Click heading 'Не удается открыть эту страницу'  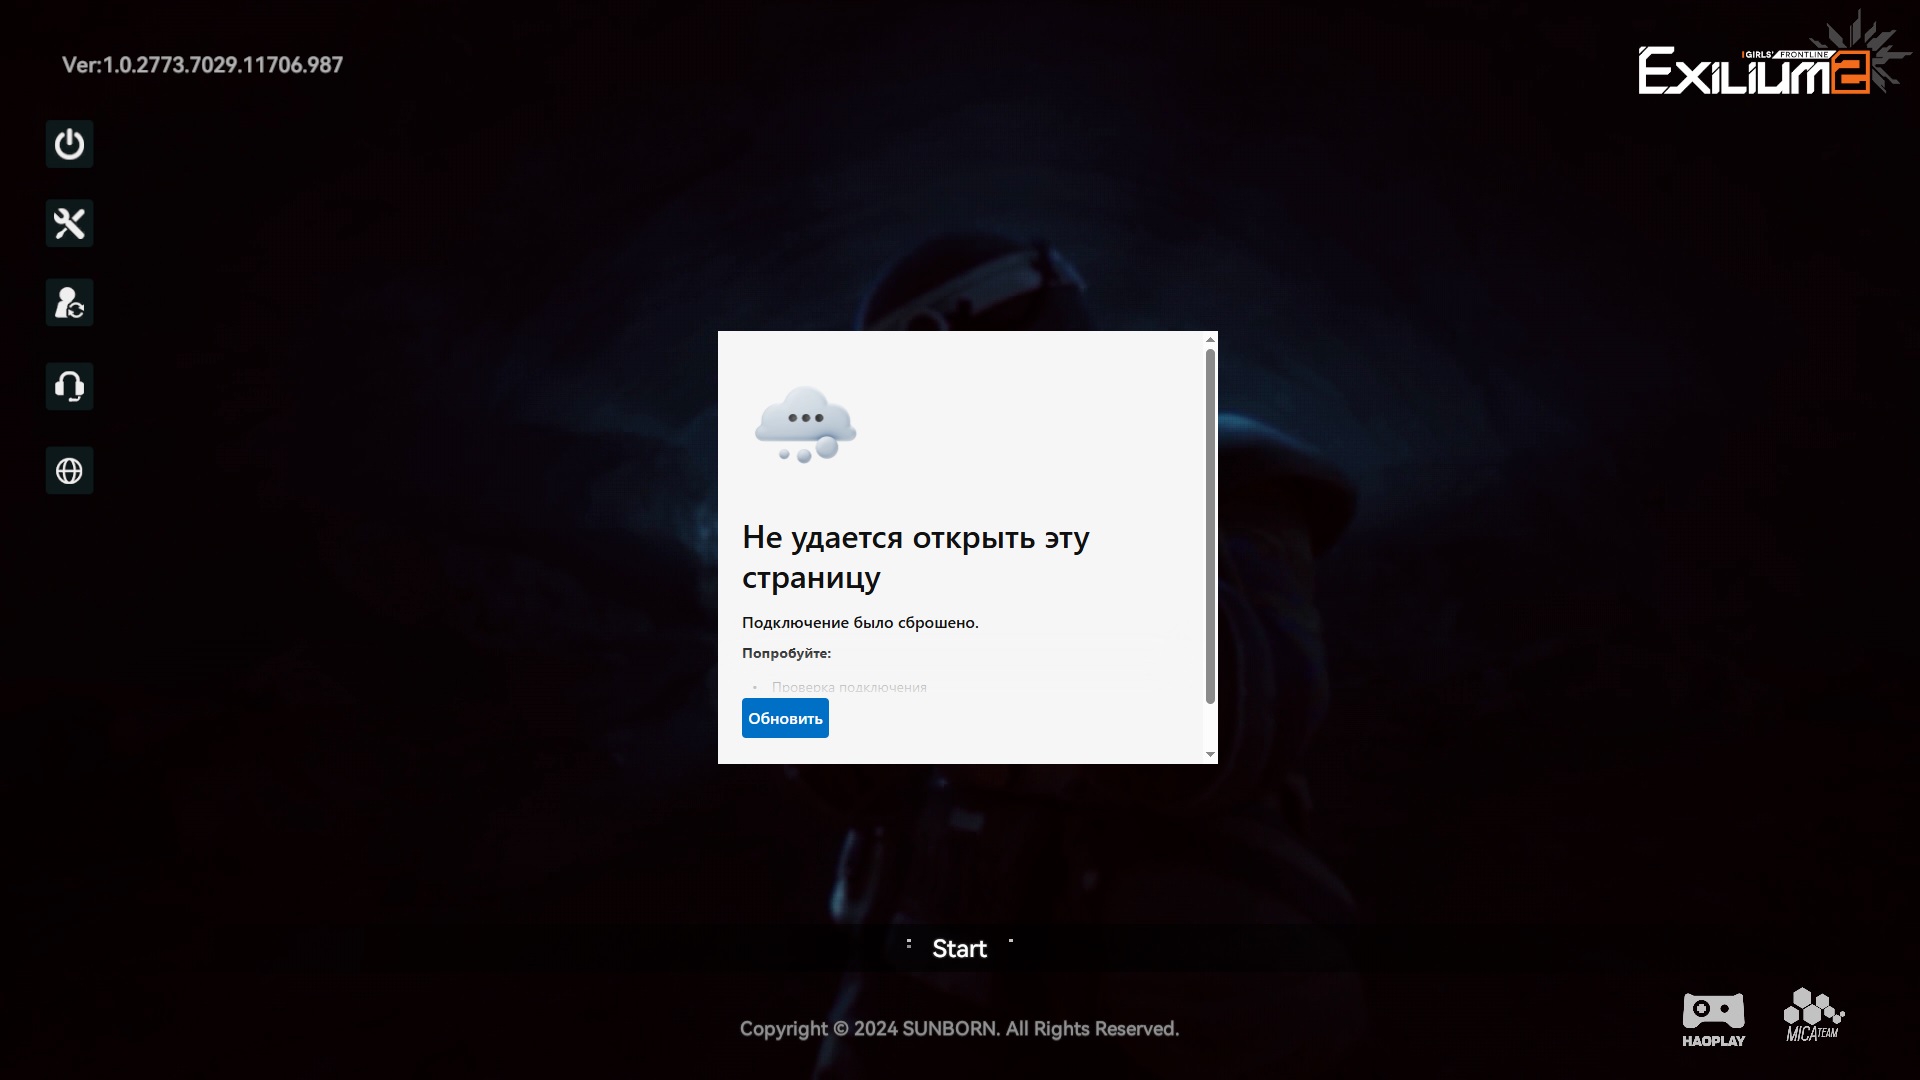(915, 557)
